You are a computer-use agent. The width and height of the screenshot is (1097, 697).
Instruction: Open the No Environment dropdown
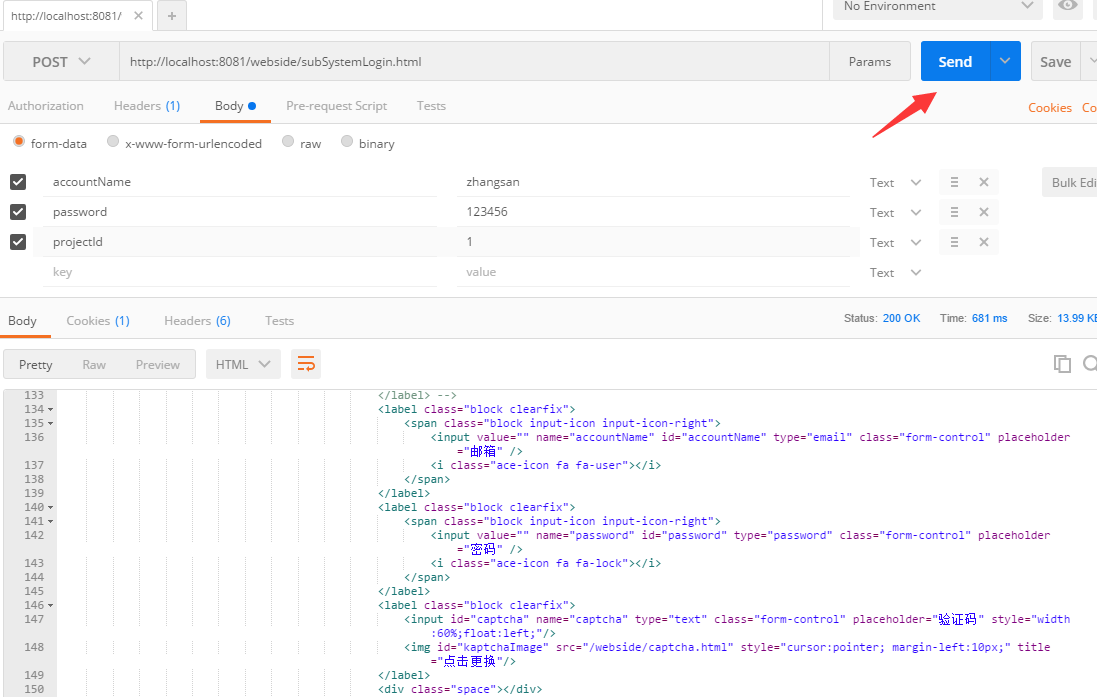[x=937, y=7]
